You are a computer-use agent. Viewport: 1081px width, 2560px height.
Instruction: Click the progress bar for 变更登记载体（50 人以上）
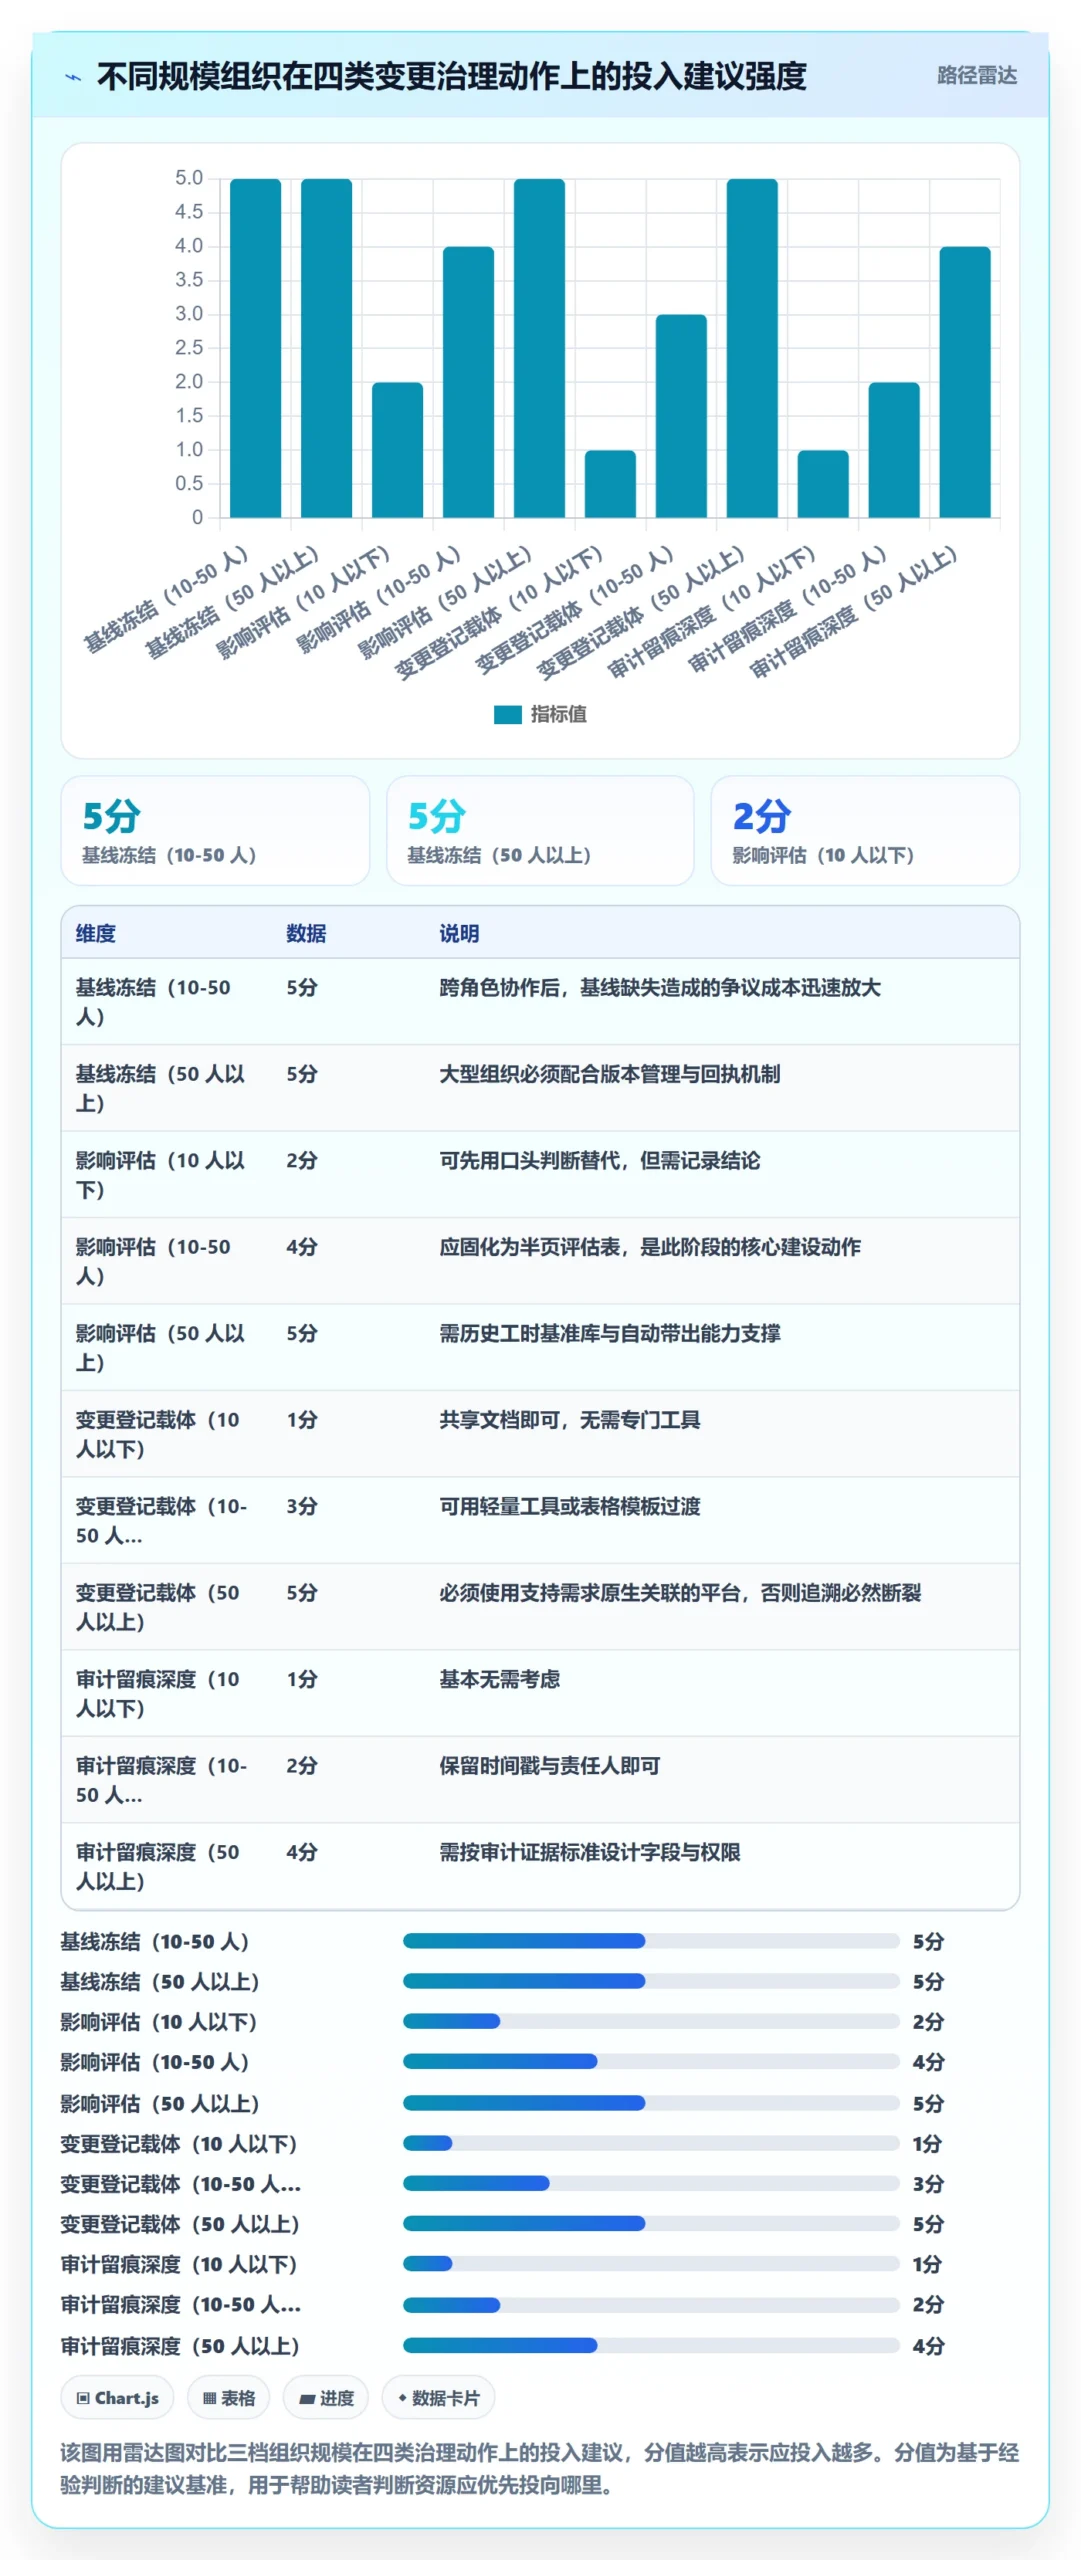(x=651, y=2223)
